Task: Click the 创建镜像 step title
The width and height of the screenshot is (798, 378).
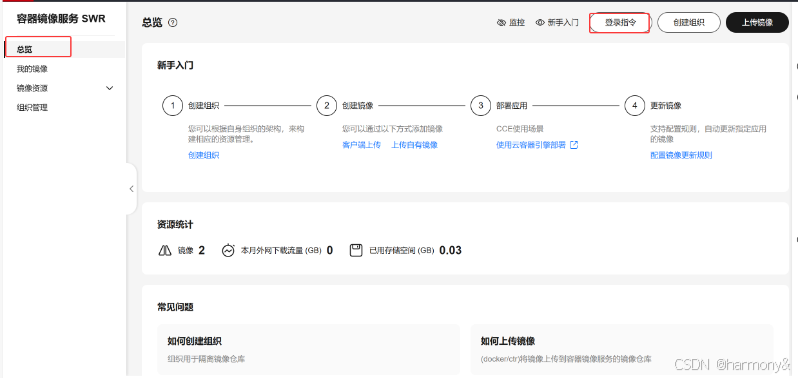Action: [x=358, y=106]
